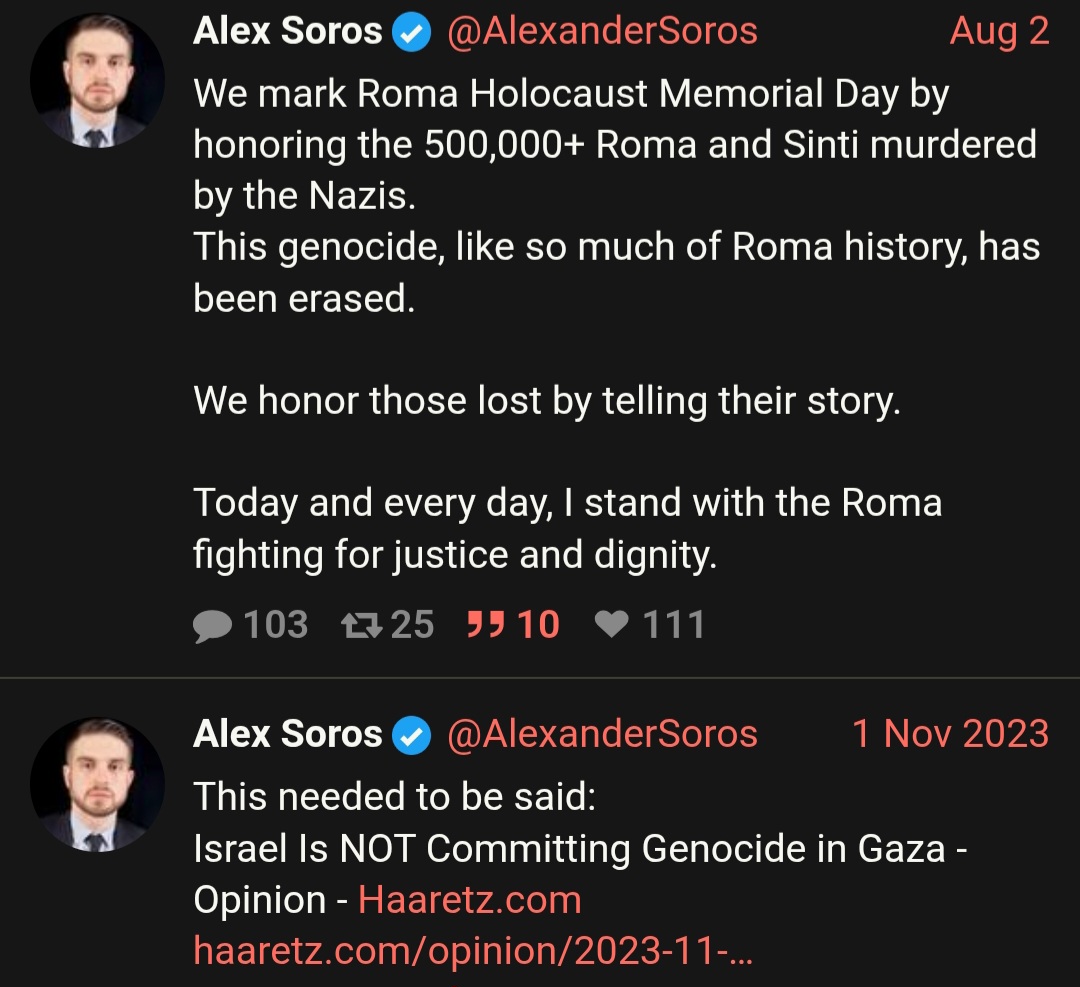Click the 111 likes count

[x=673, y=625]
